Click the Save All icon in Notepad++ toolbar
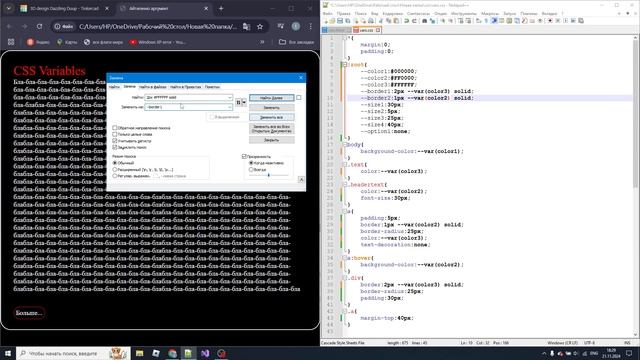The image size is (640, 360). click(347, 20)
